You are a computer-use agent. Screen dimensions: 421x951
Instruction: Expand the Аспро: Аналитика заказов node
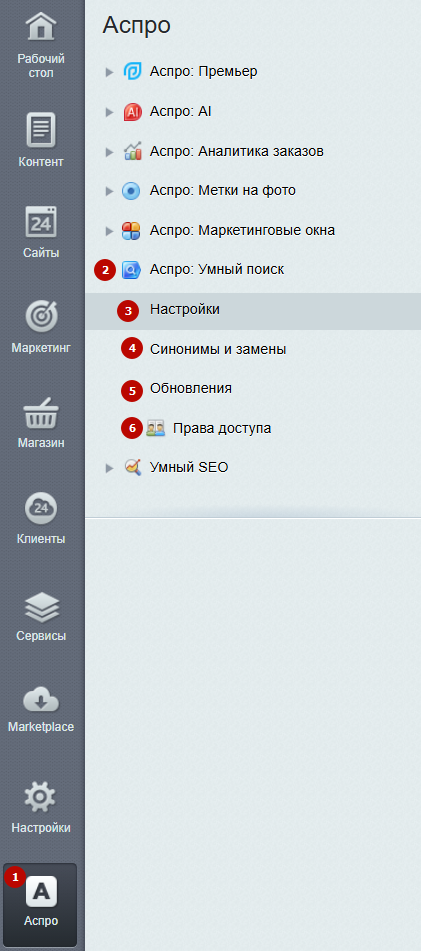click(110, 152)
